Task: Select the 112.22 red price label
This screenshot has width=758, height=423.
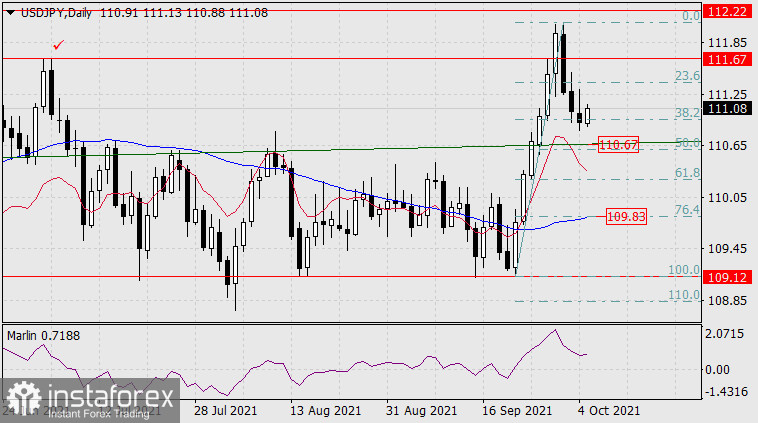Action: click(x=727, y=12)
